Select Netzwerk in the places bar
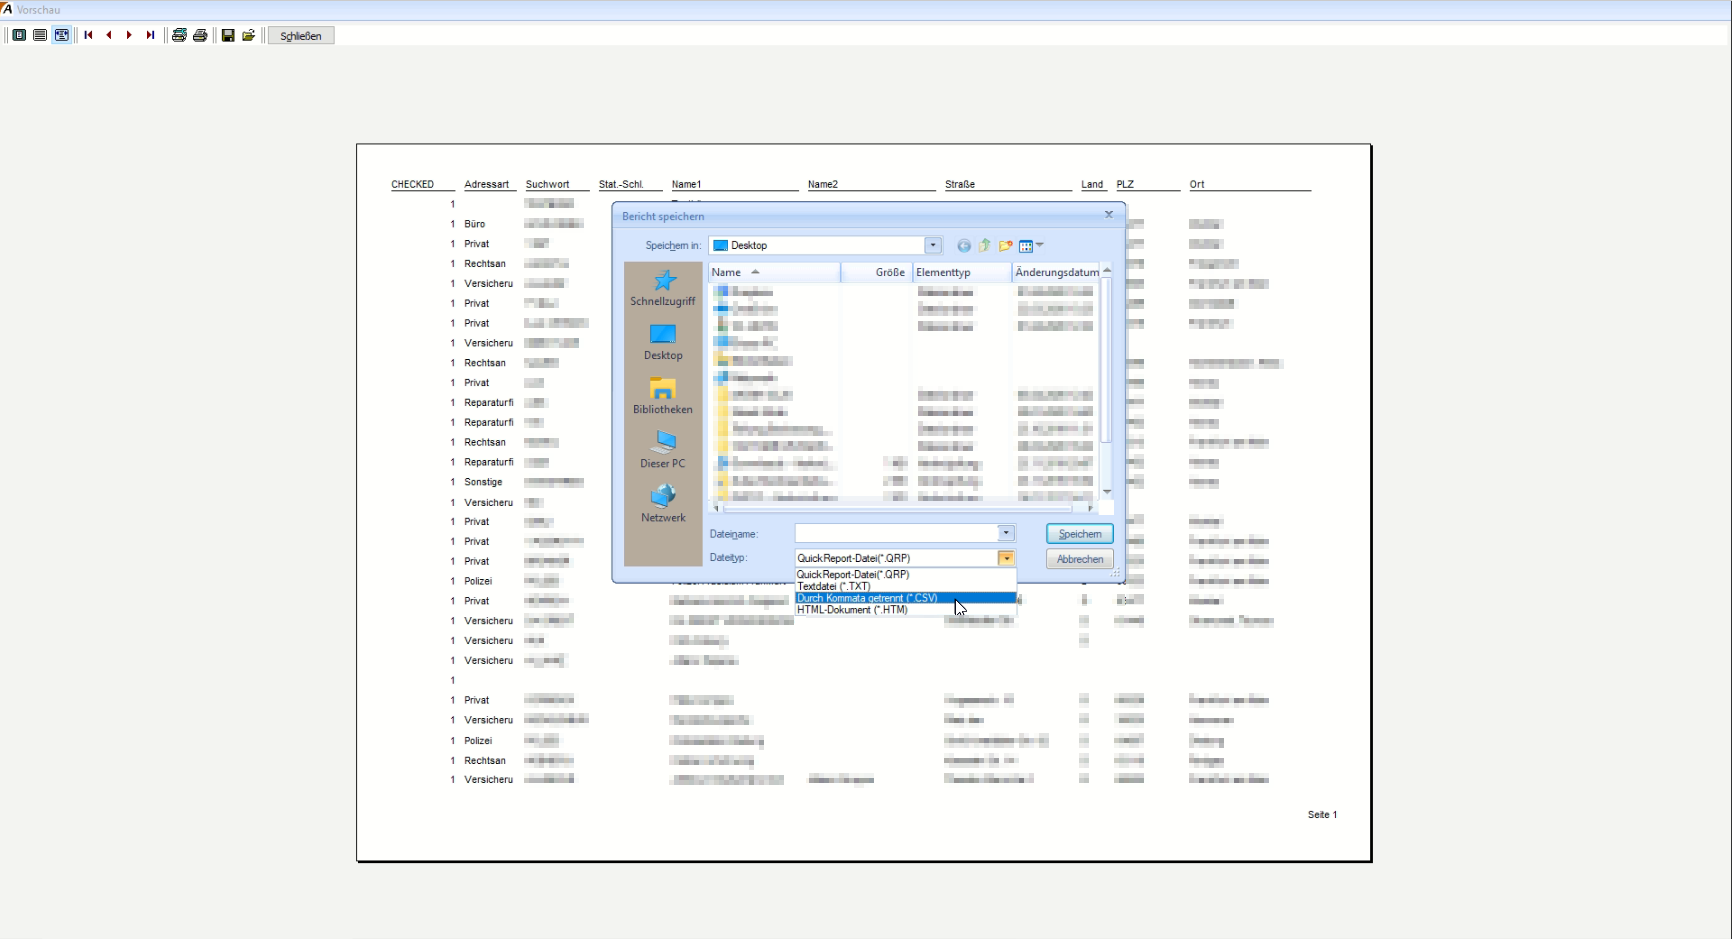The image size is (1732, 939). pos(663,504)
